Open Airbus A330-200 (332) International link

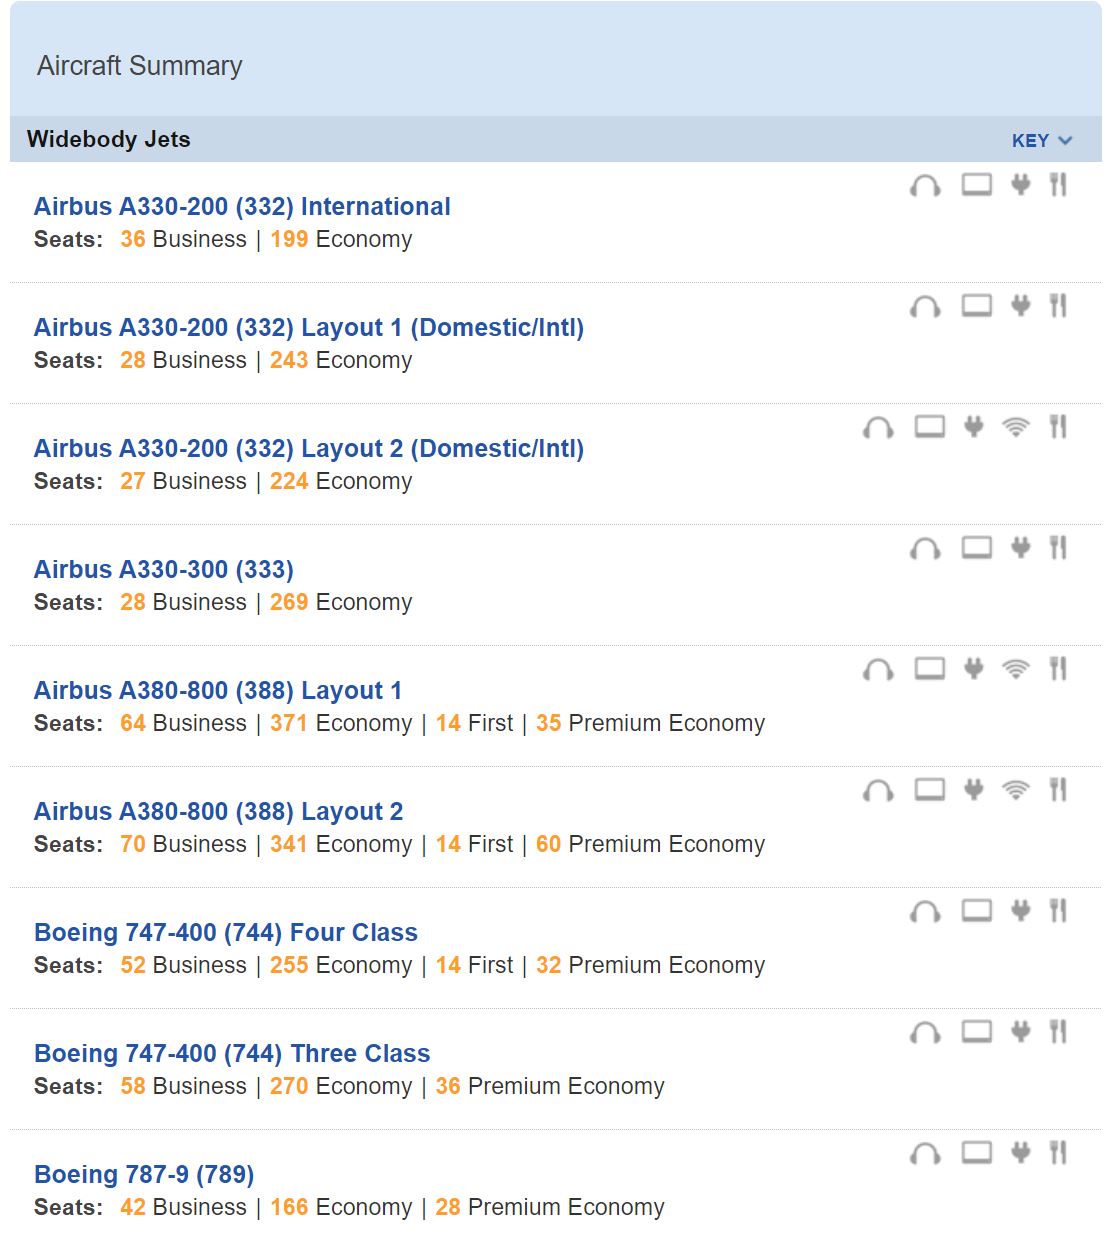pos(242,206)
